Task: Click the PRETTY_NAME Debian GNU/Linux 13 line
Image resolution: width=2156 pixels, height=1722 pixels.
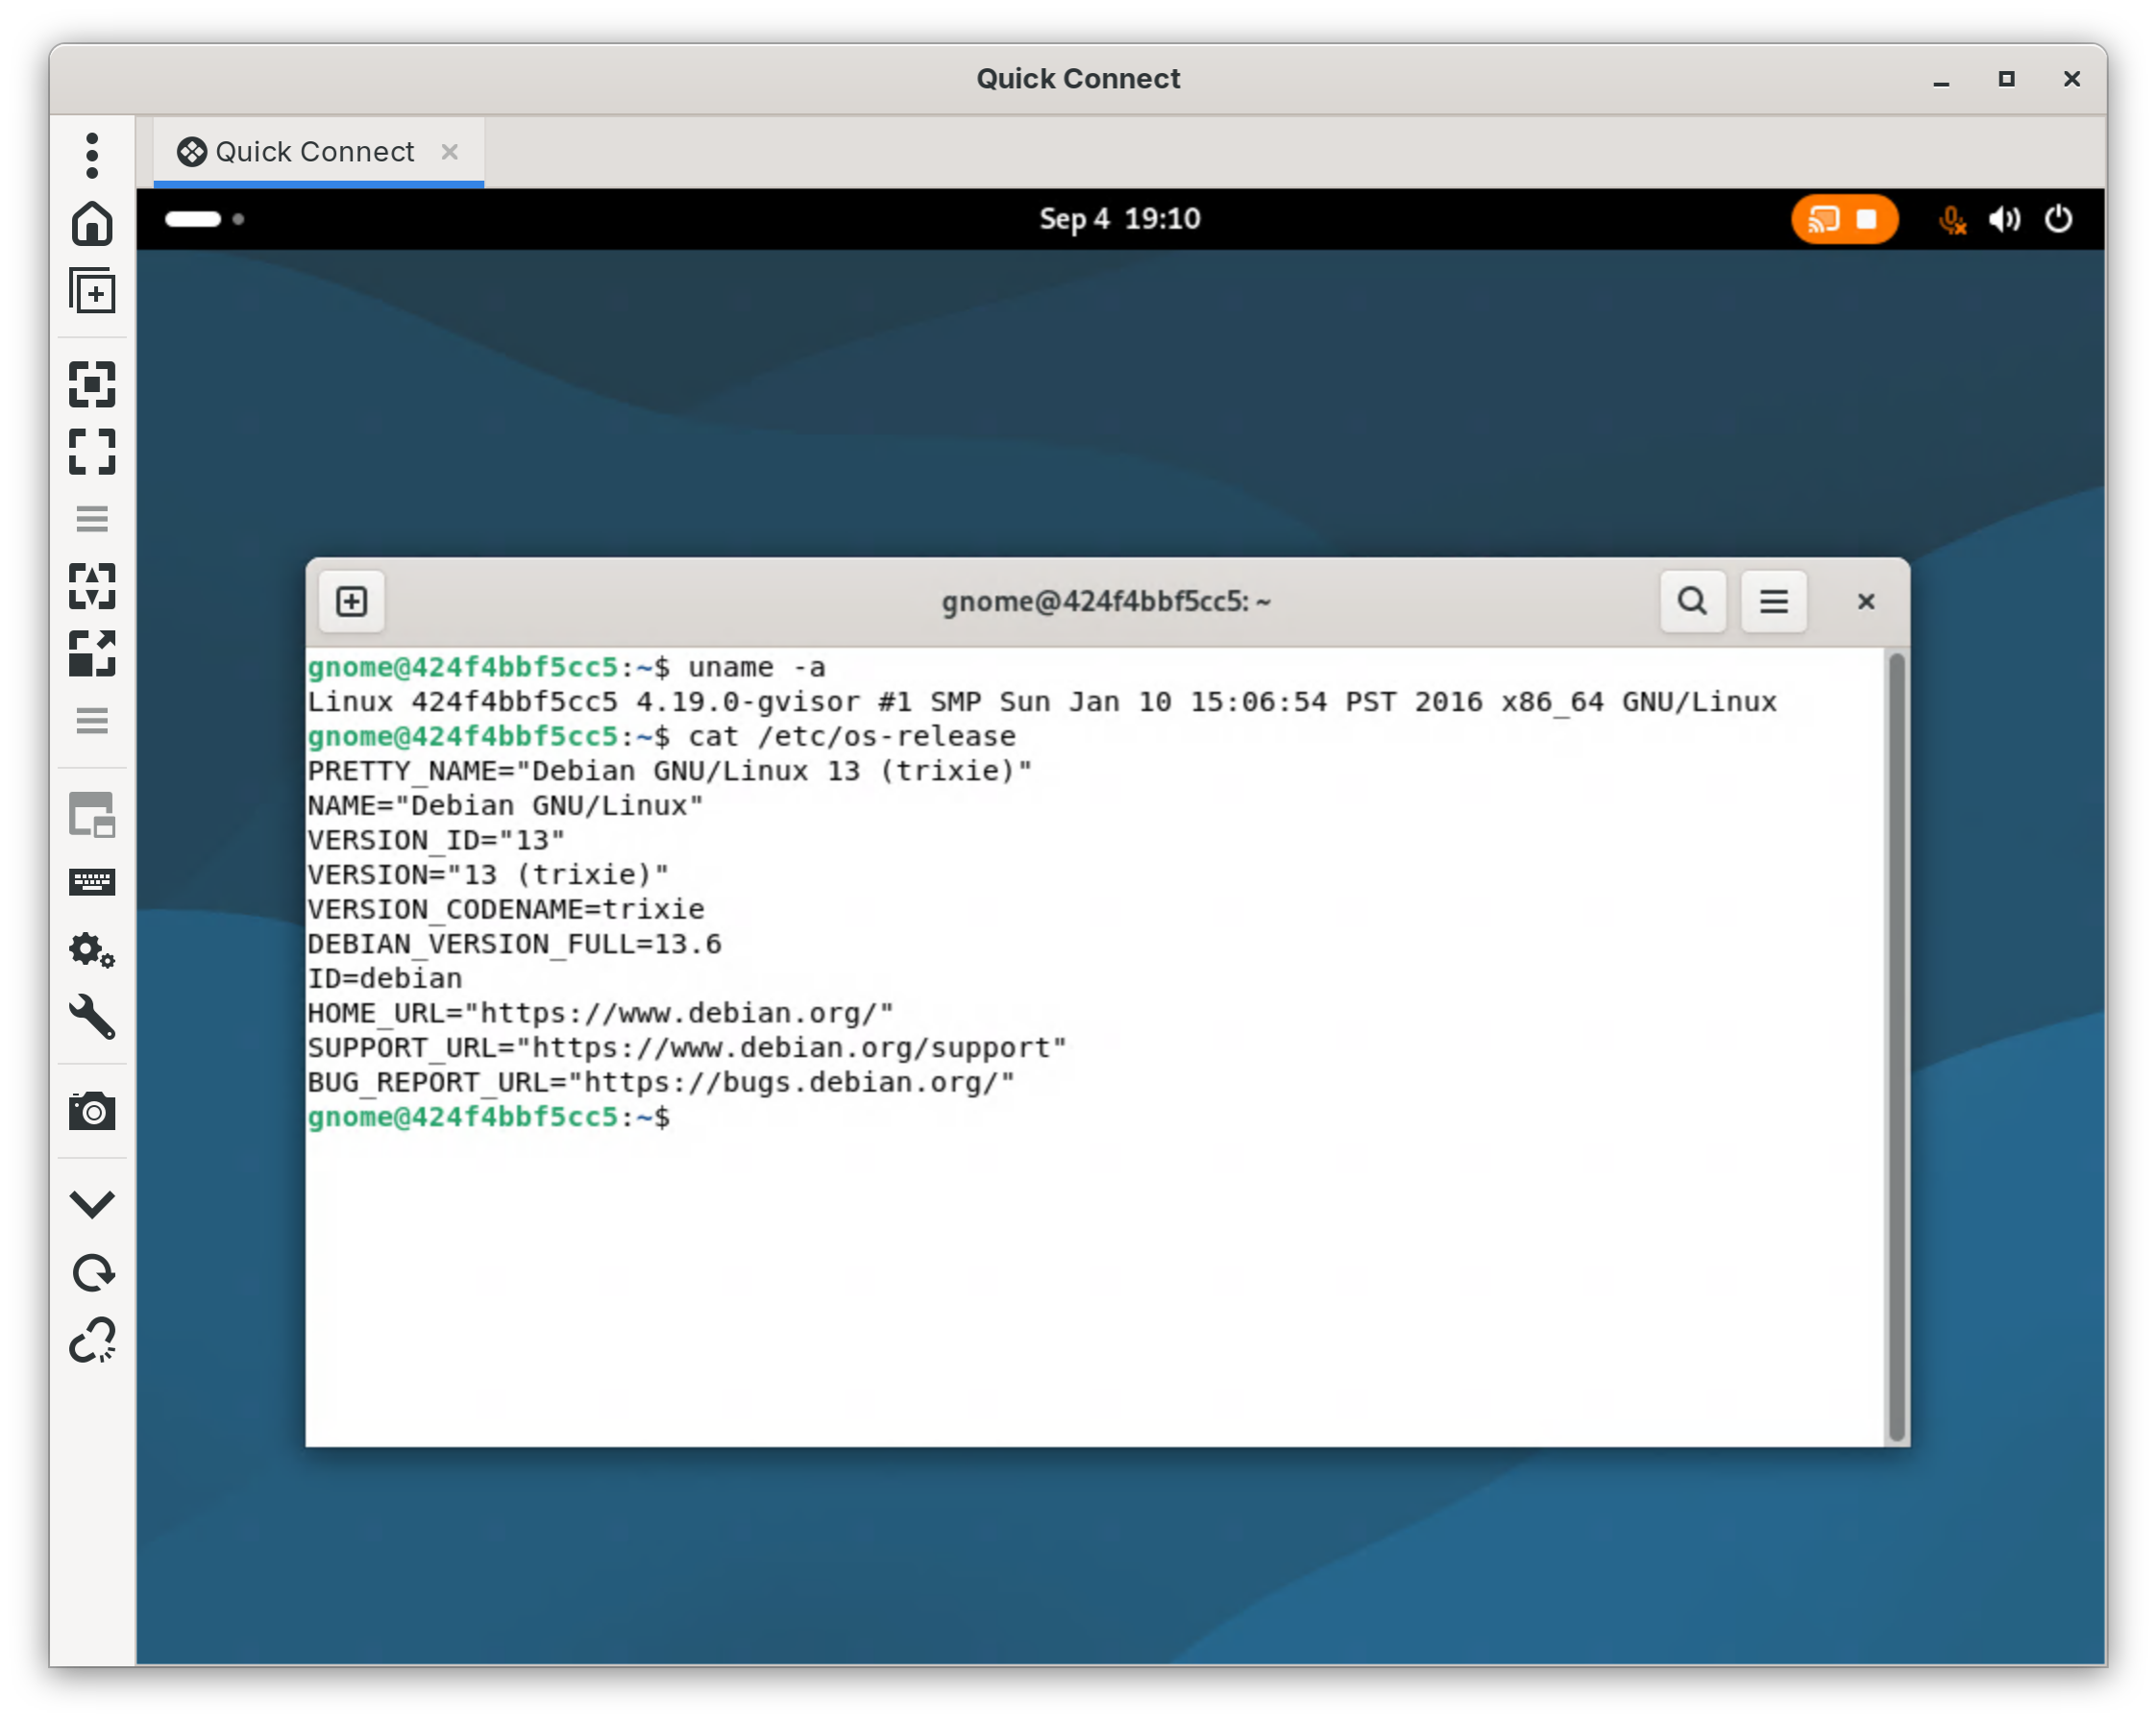Action: (x=670, y=771)
